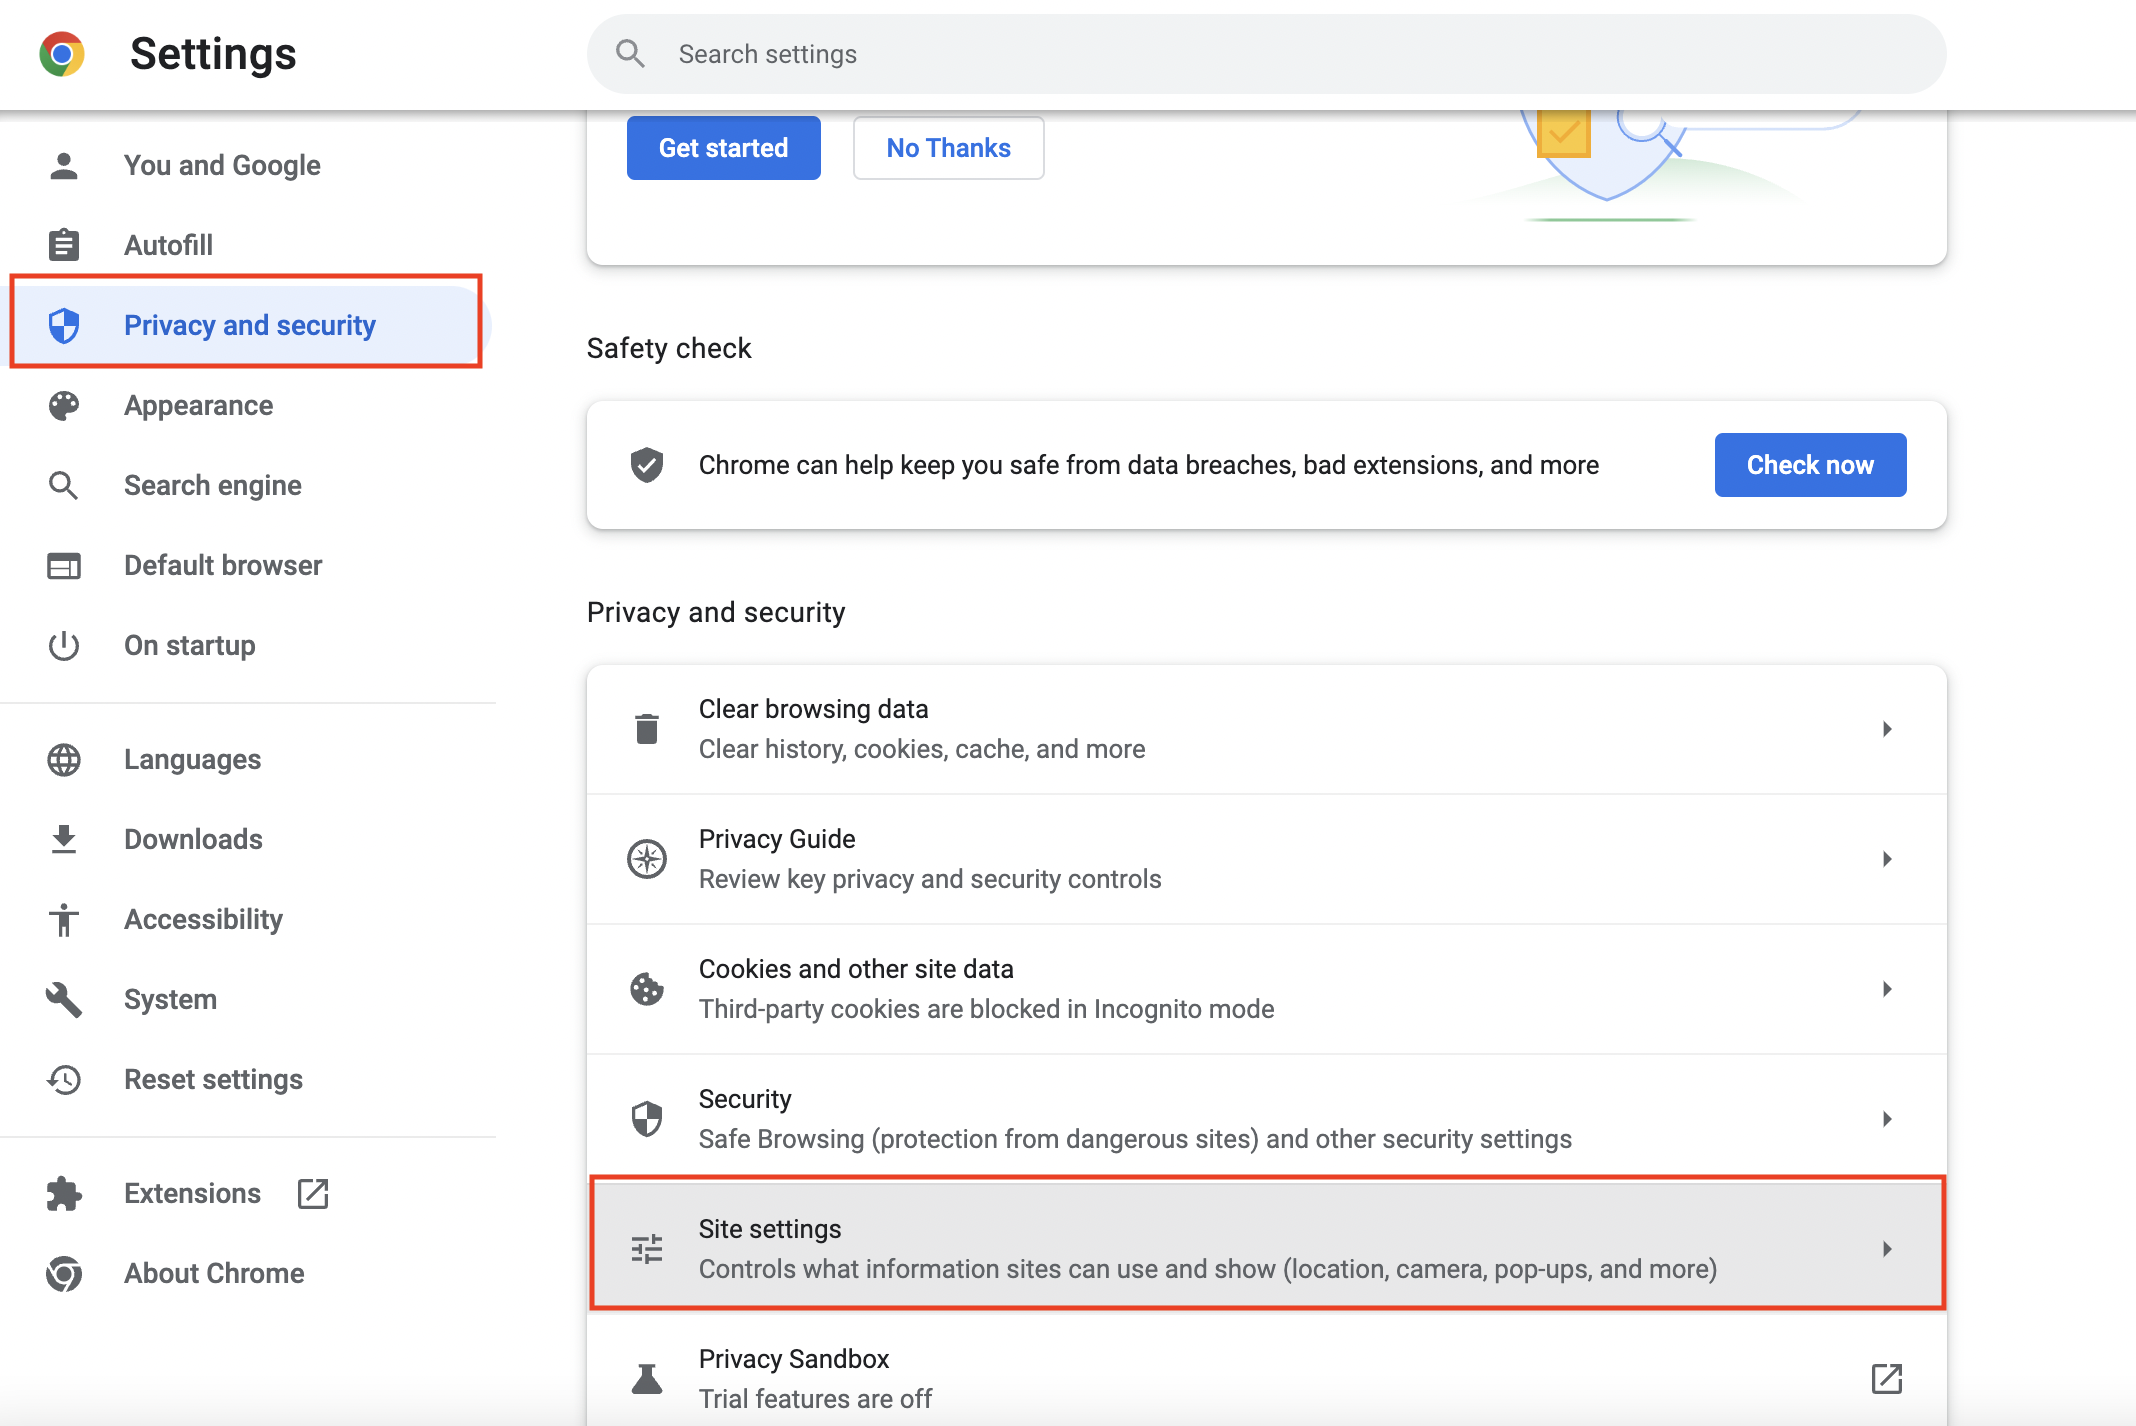The width and height of the screenshot is (2136, 1426).
Task: Click the accessibility figure icon
Action: click(64, 919)
